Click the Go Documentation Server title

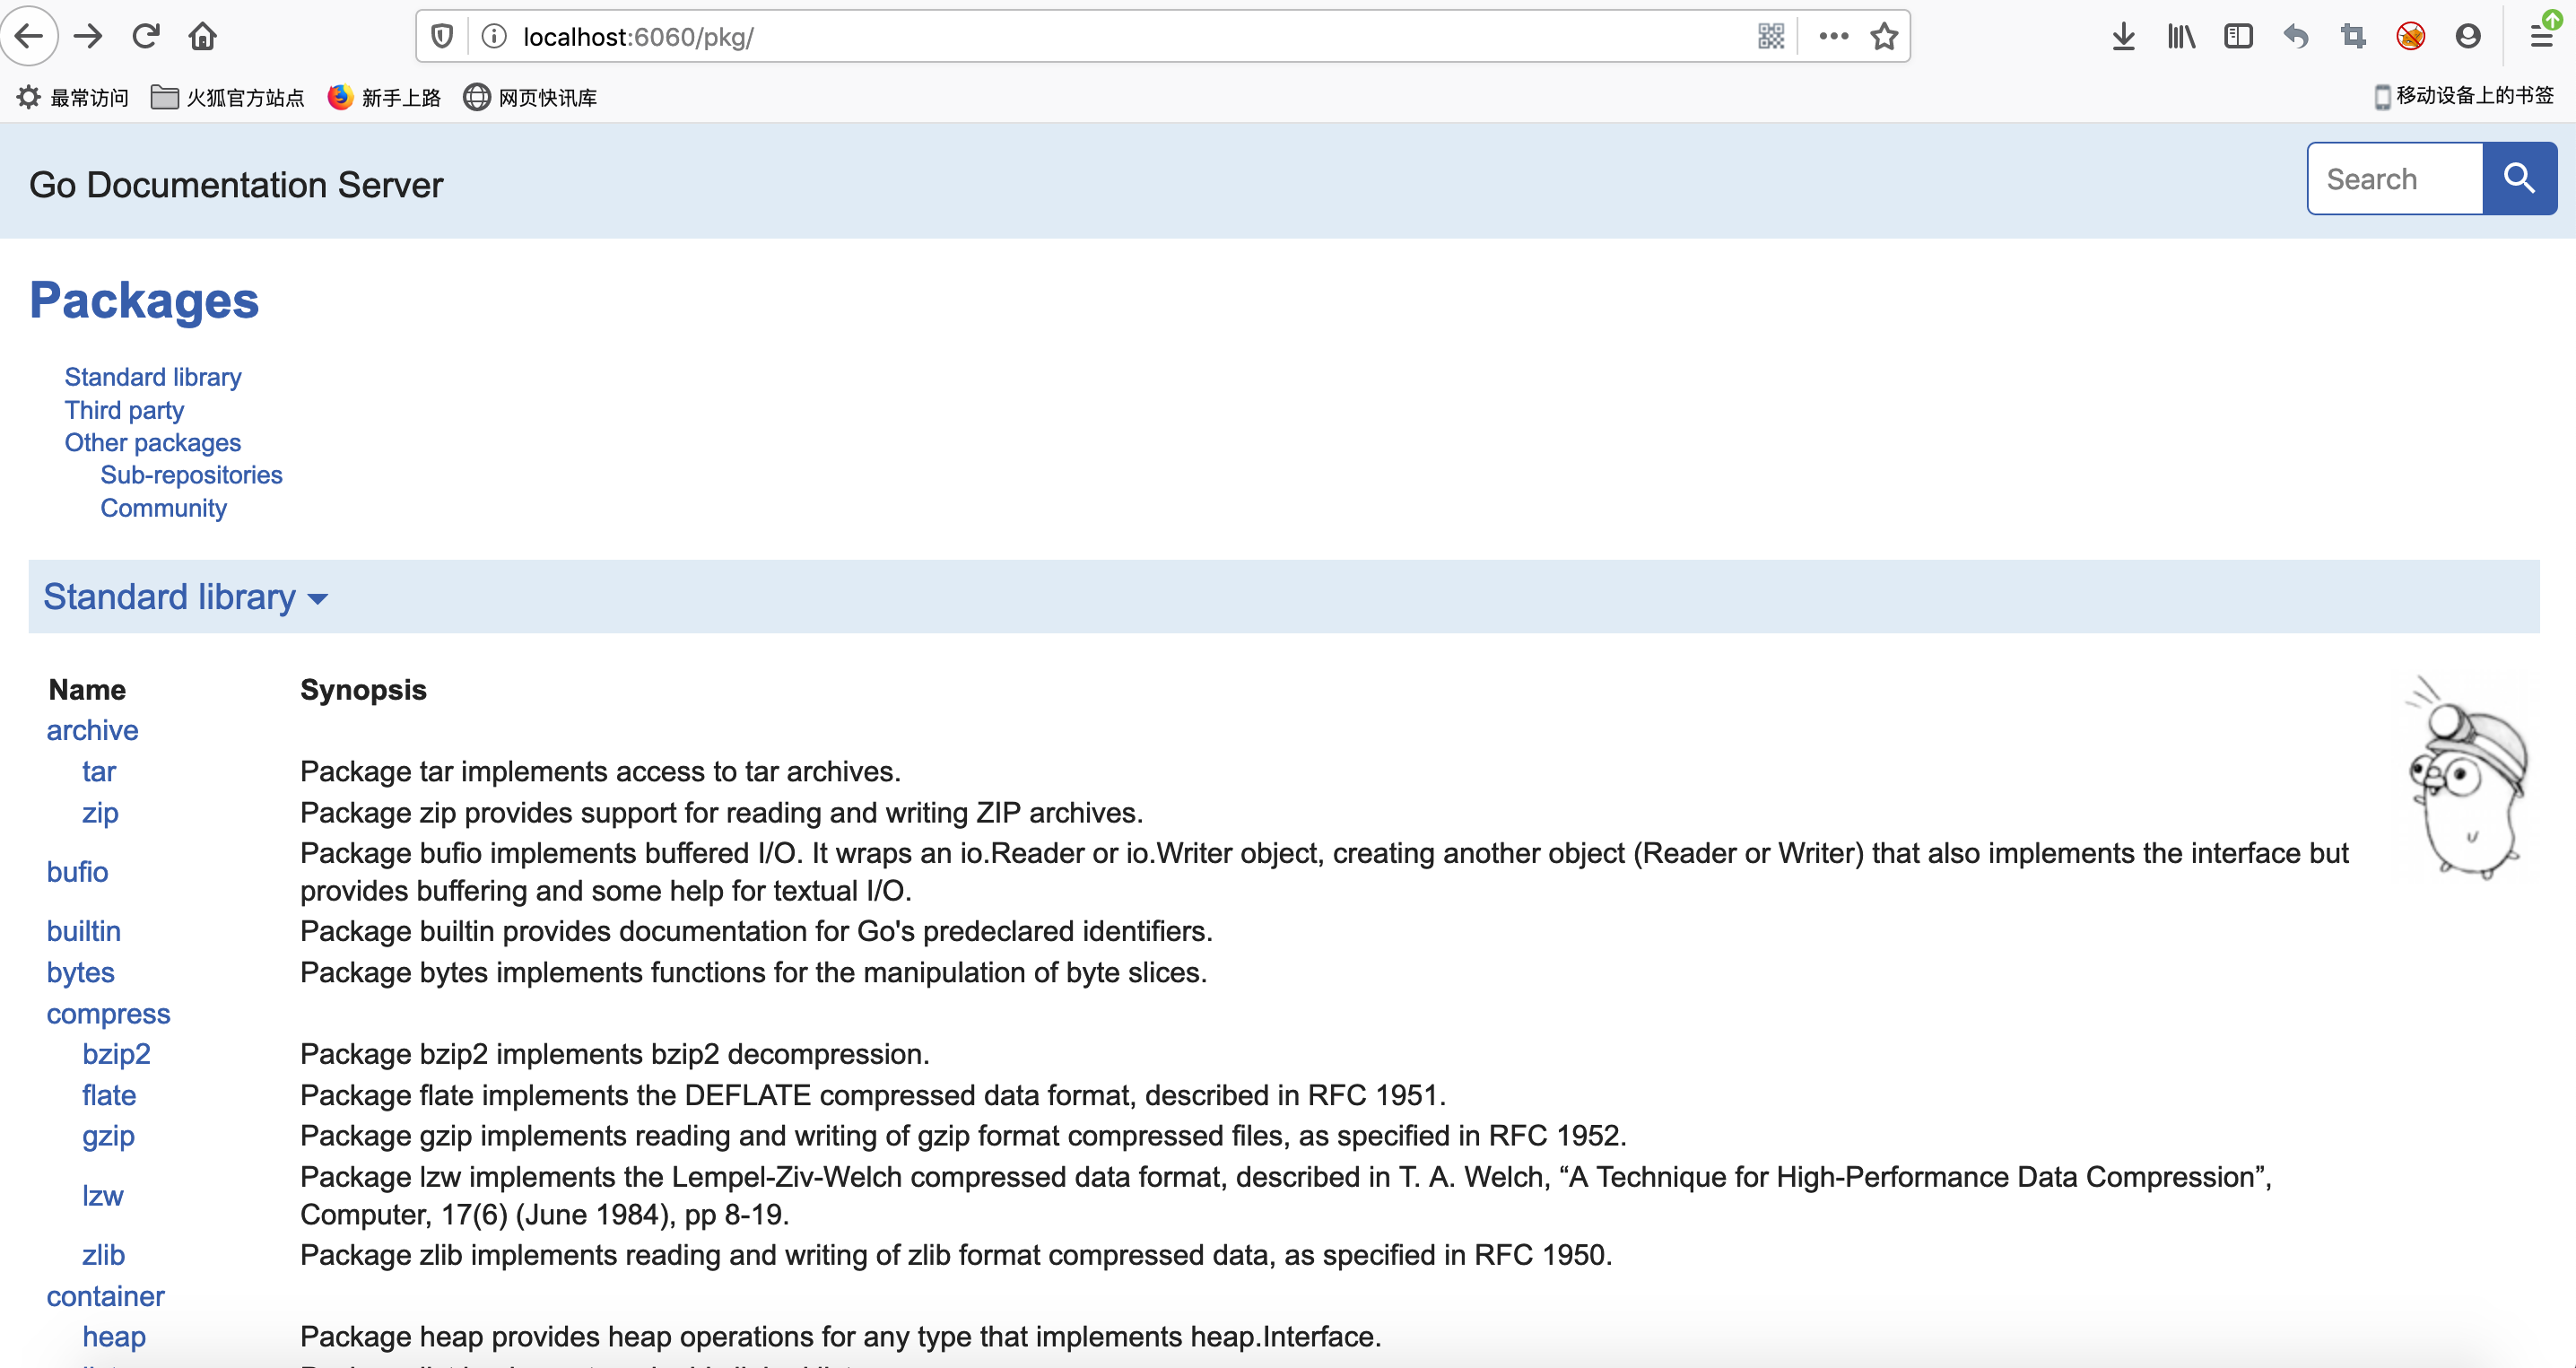236,185
